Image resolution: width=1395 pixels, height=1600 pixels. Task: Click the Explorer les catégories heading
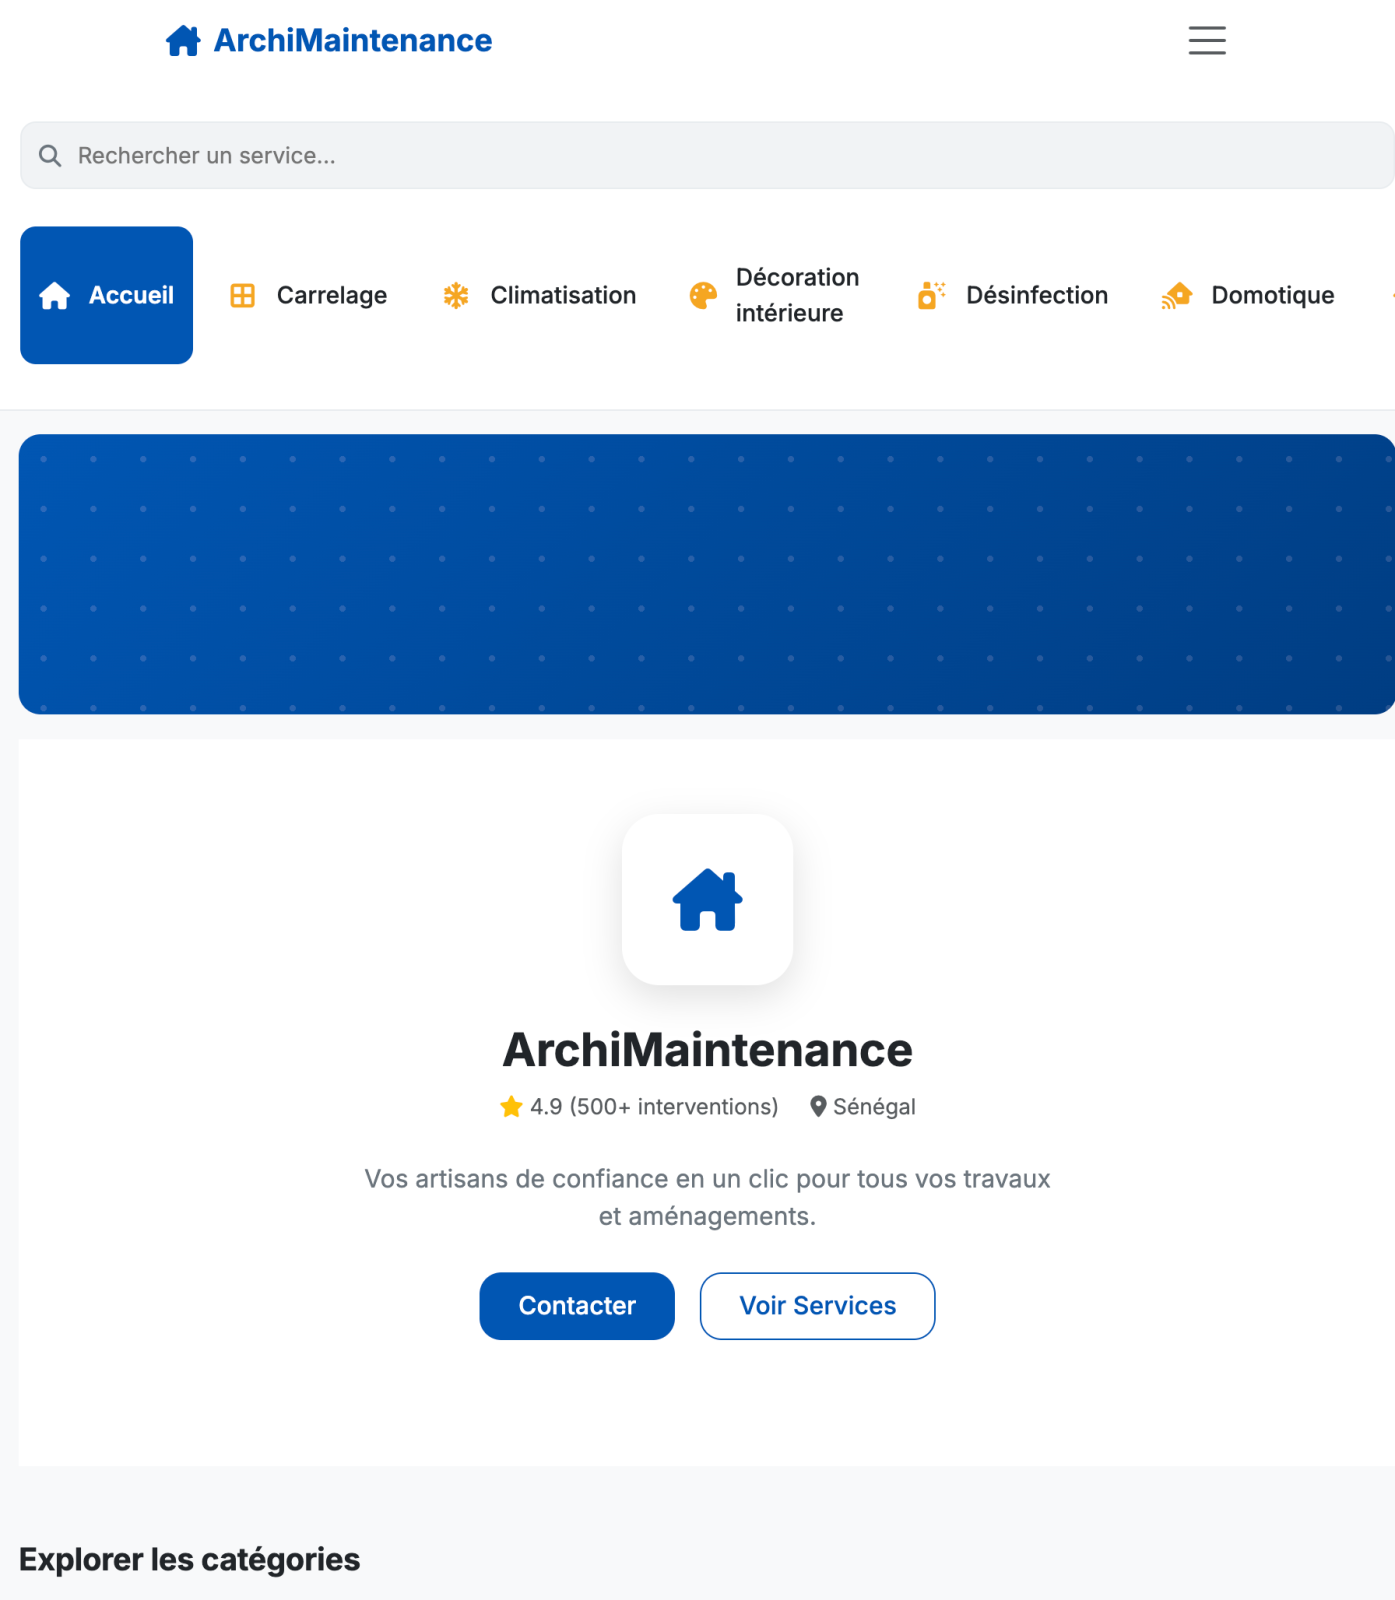(x=190, y=1560)
